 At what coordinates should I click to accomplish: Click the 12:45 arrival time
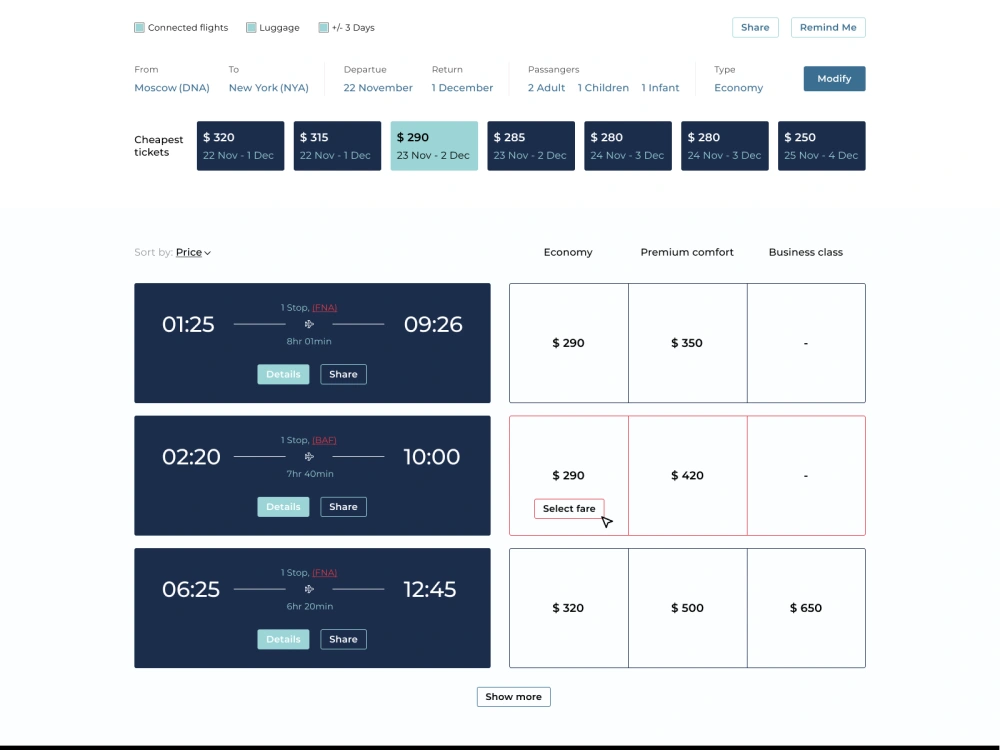[x=430, y=590]
